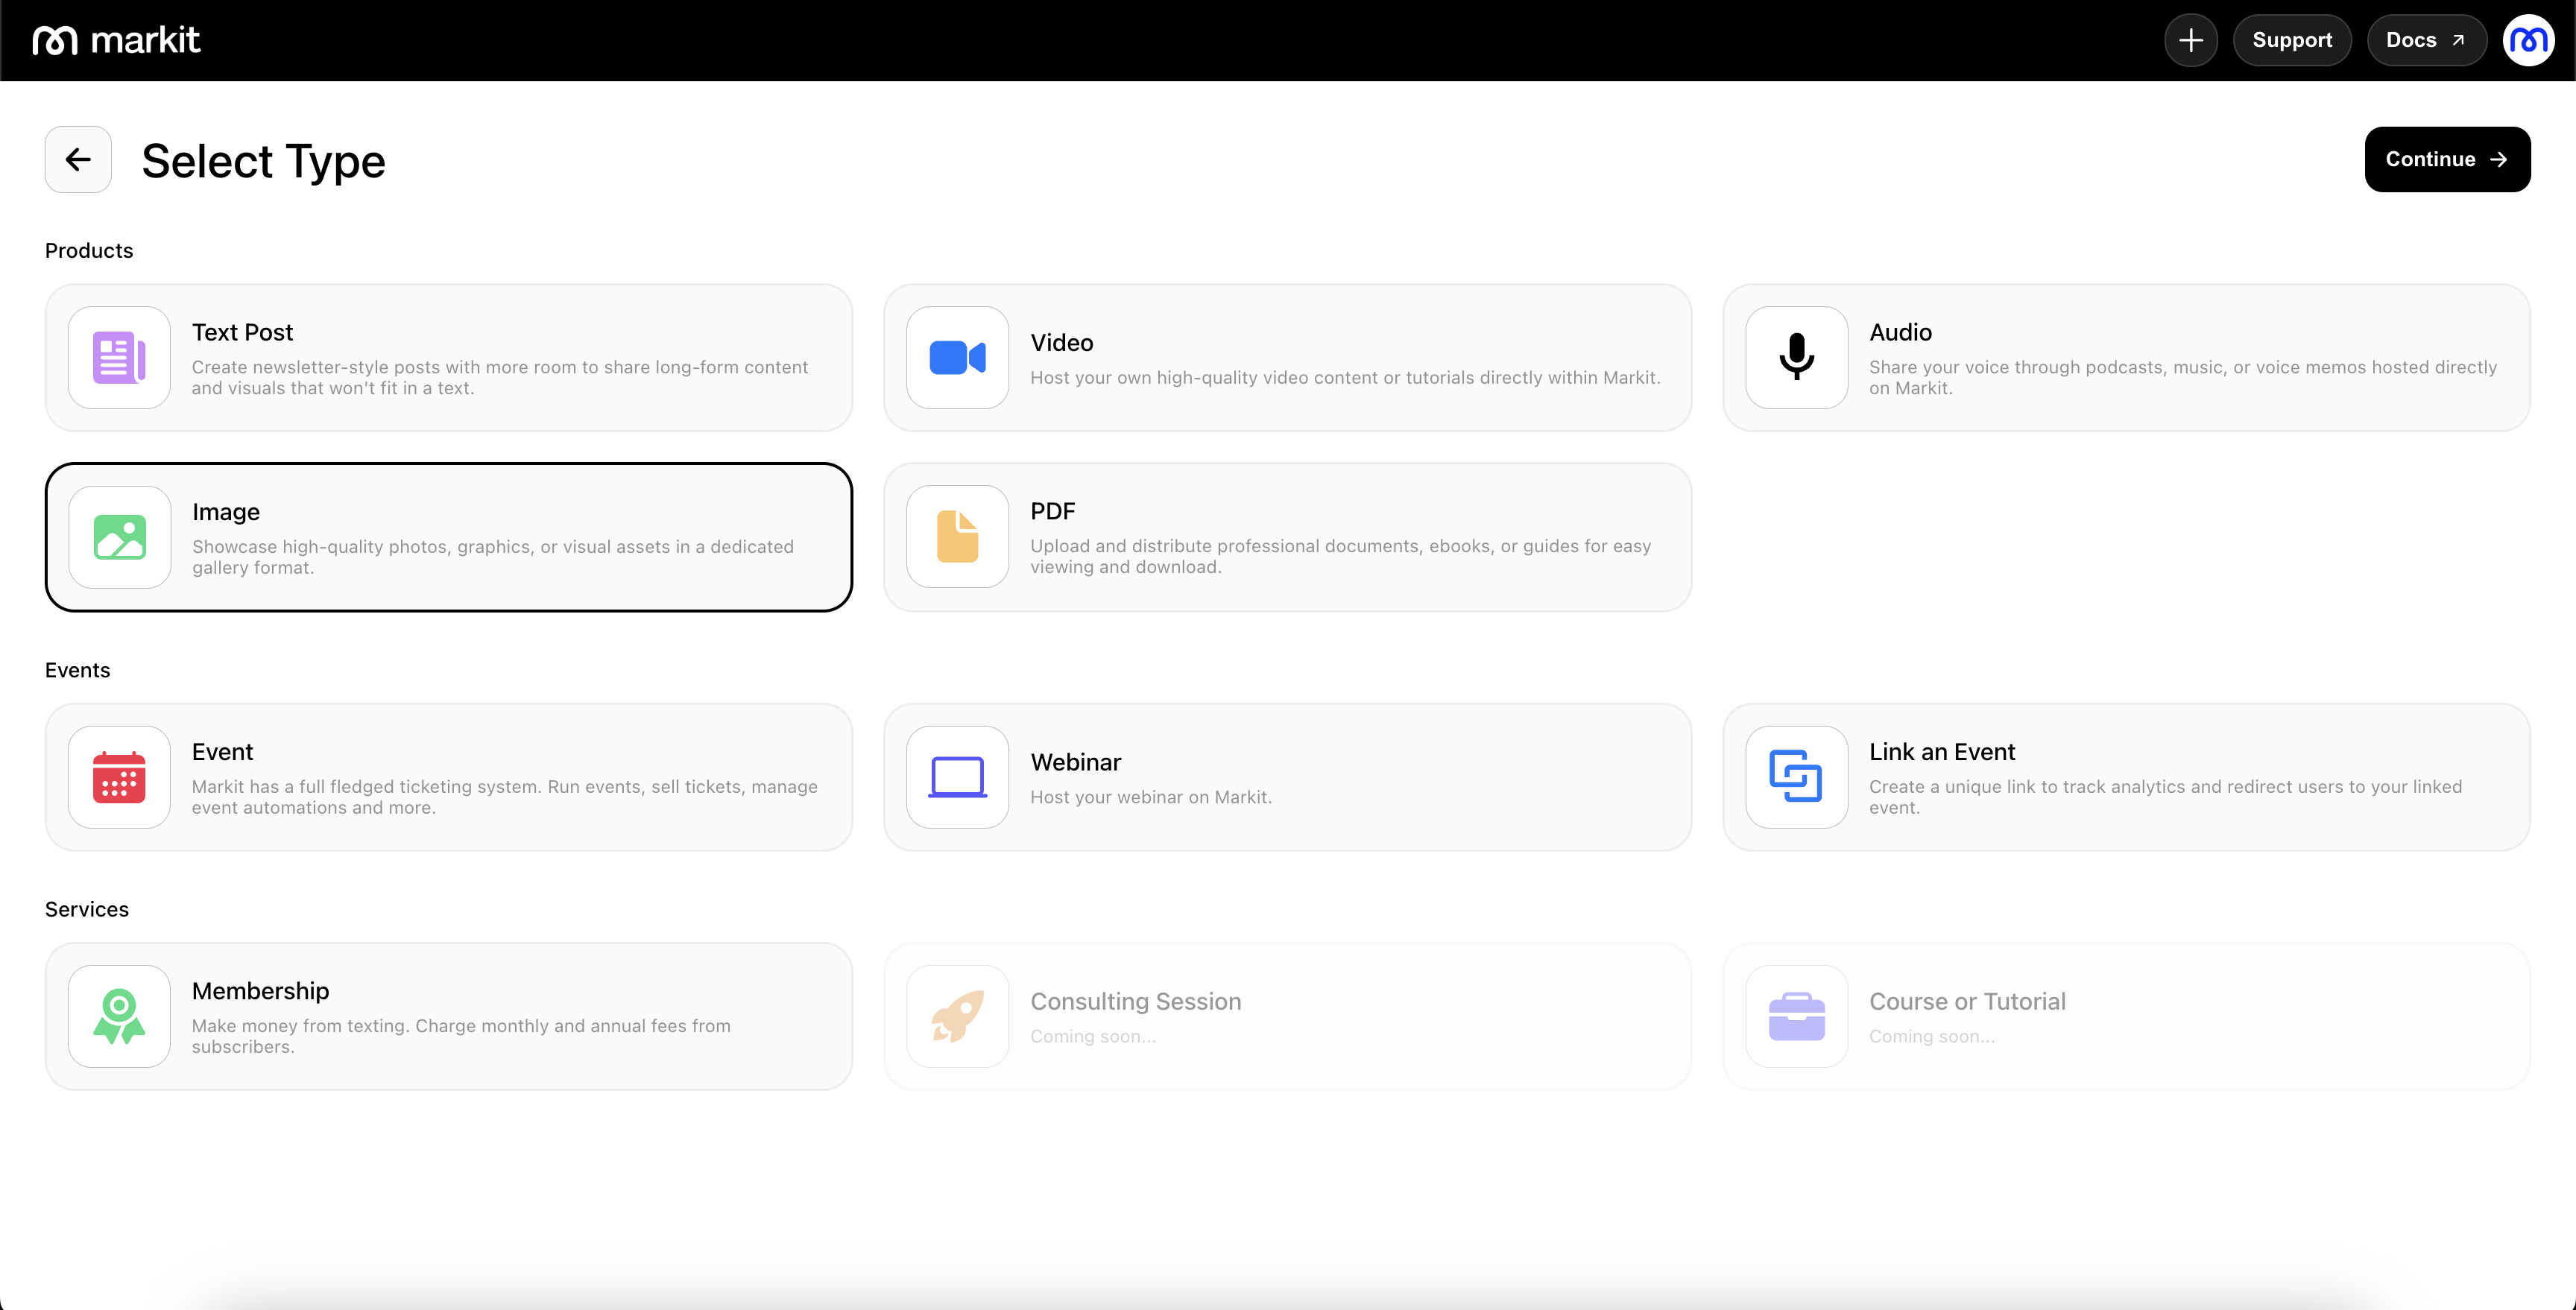This screenshot has width=2576, height=1310.
Task: Choose the Video type heading
Action: [1061, 343]
